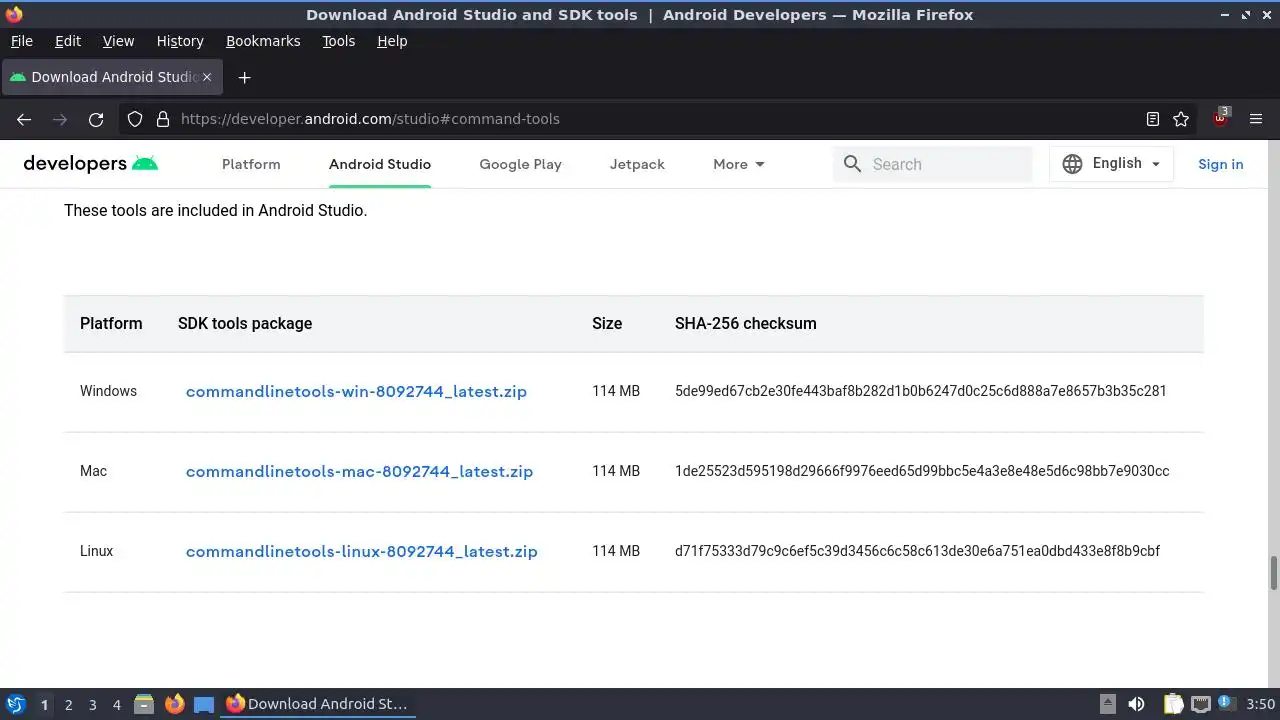This screenshot has height=720, width=1280.
Task: Click the tray expand arrow icon
Action: point(1107,704)
